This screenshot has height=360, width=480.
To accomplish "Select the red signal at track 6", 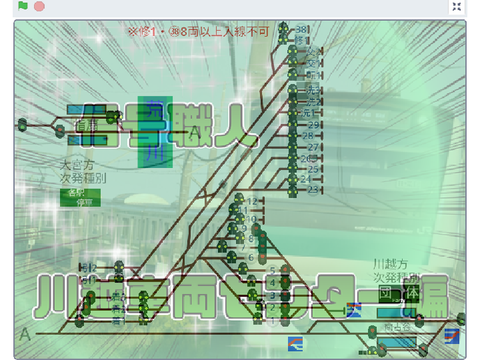I will [x=263, y=257].
